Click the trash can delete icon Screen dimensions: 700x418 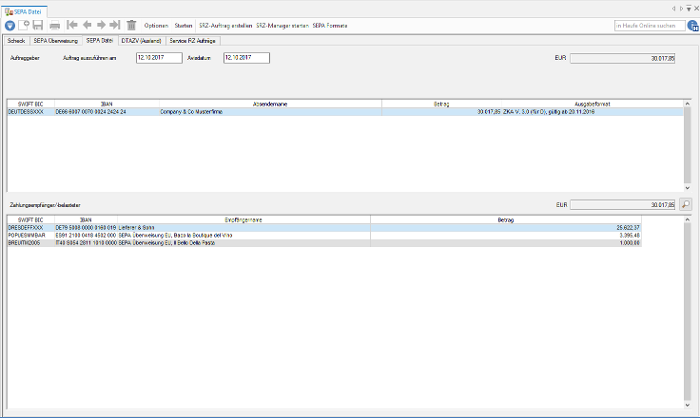point(131,25)
